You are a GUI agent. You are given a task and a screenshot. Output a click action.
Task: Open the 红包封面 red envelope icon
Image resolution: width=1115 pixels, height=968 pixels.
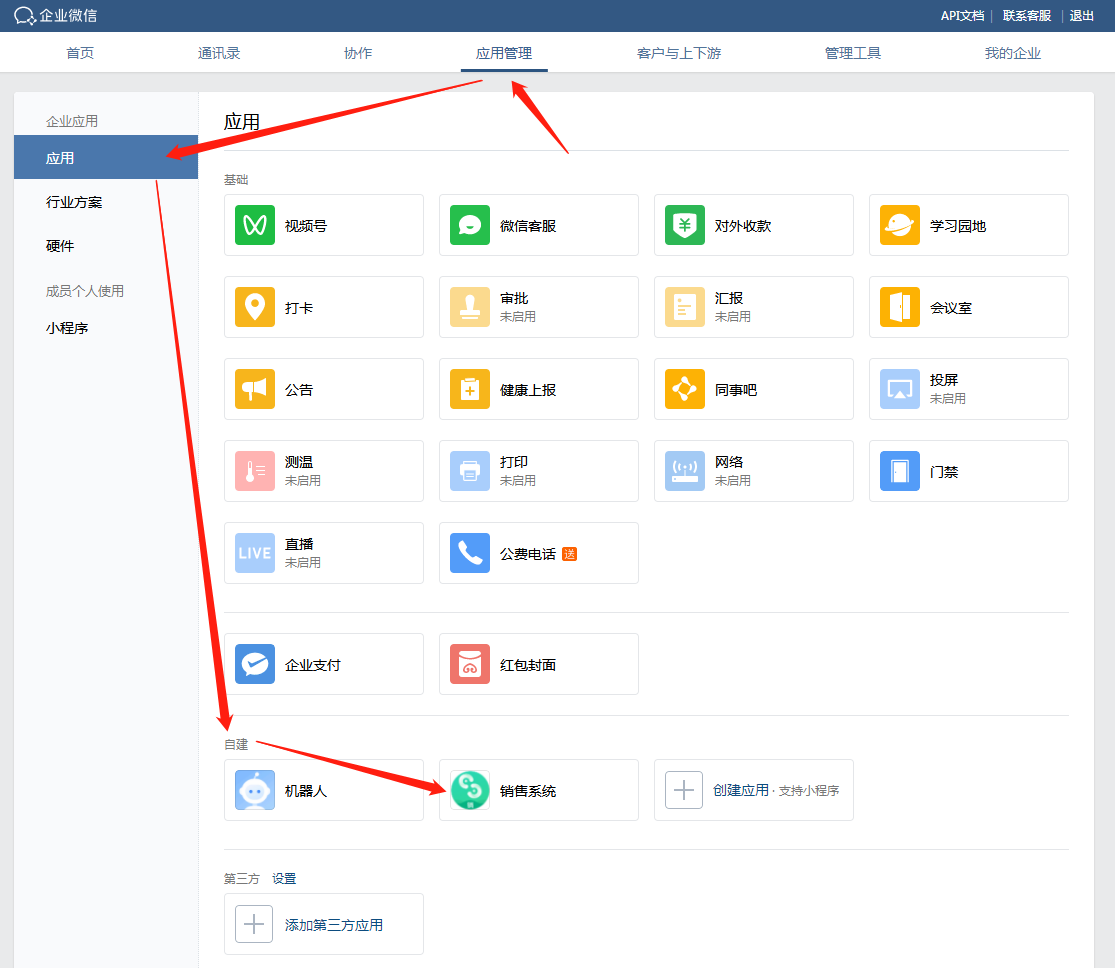click(469, 664)
